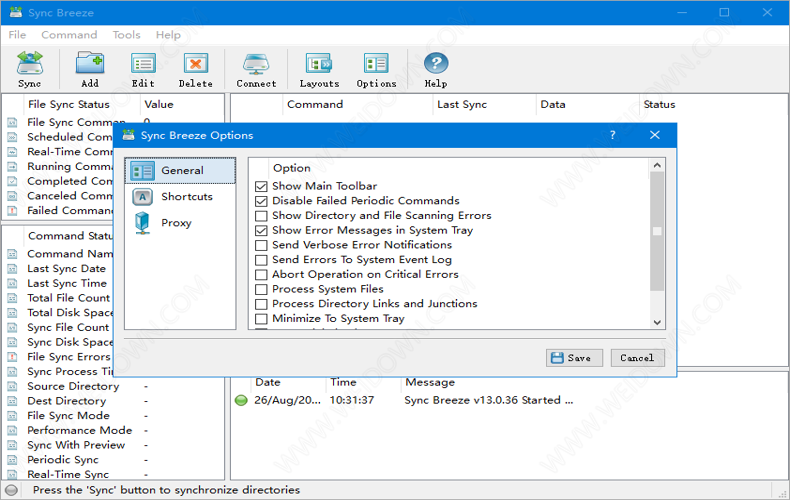Select the Sync With Preview row
790x500 pixels.
click(x=113, y=445)
